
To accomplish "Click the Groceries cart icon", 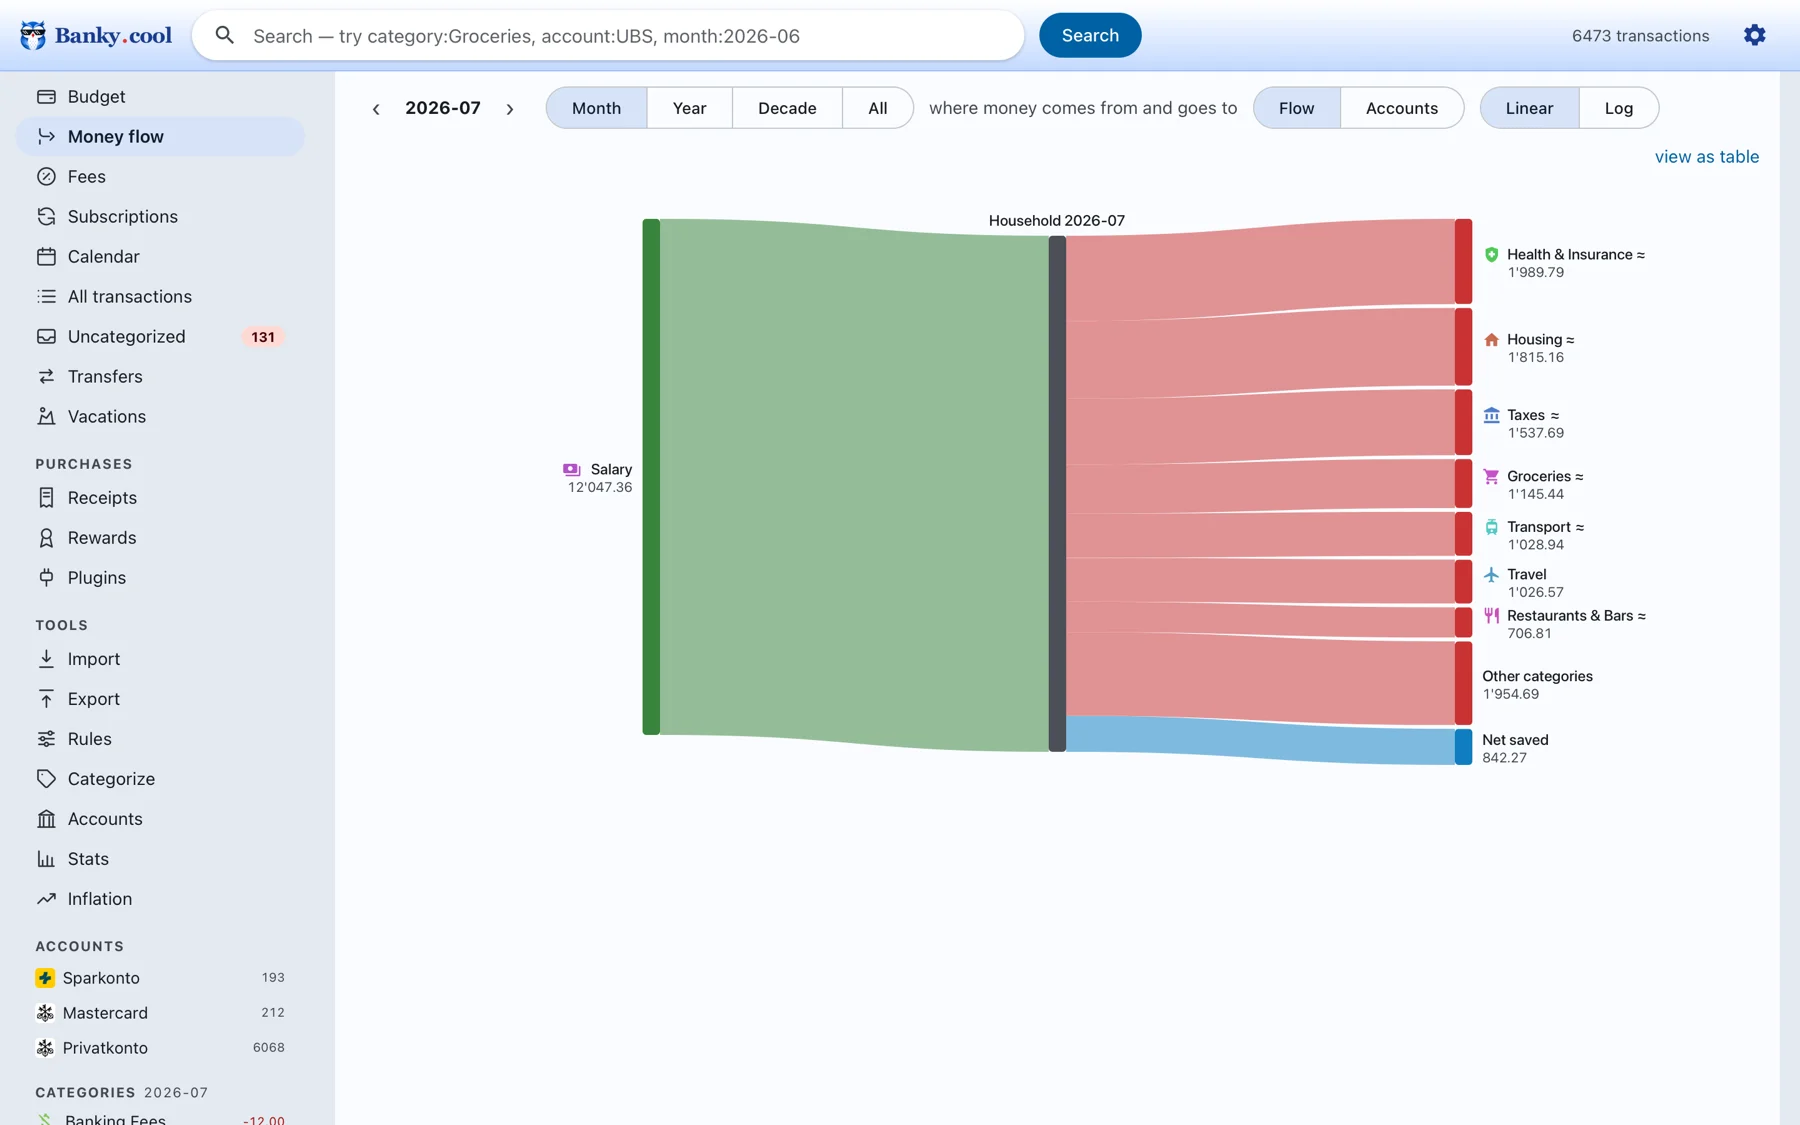I will pyautogui.click(x=1491, y=476).
